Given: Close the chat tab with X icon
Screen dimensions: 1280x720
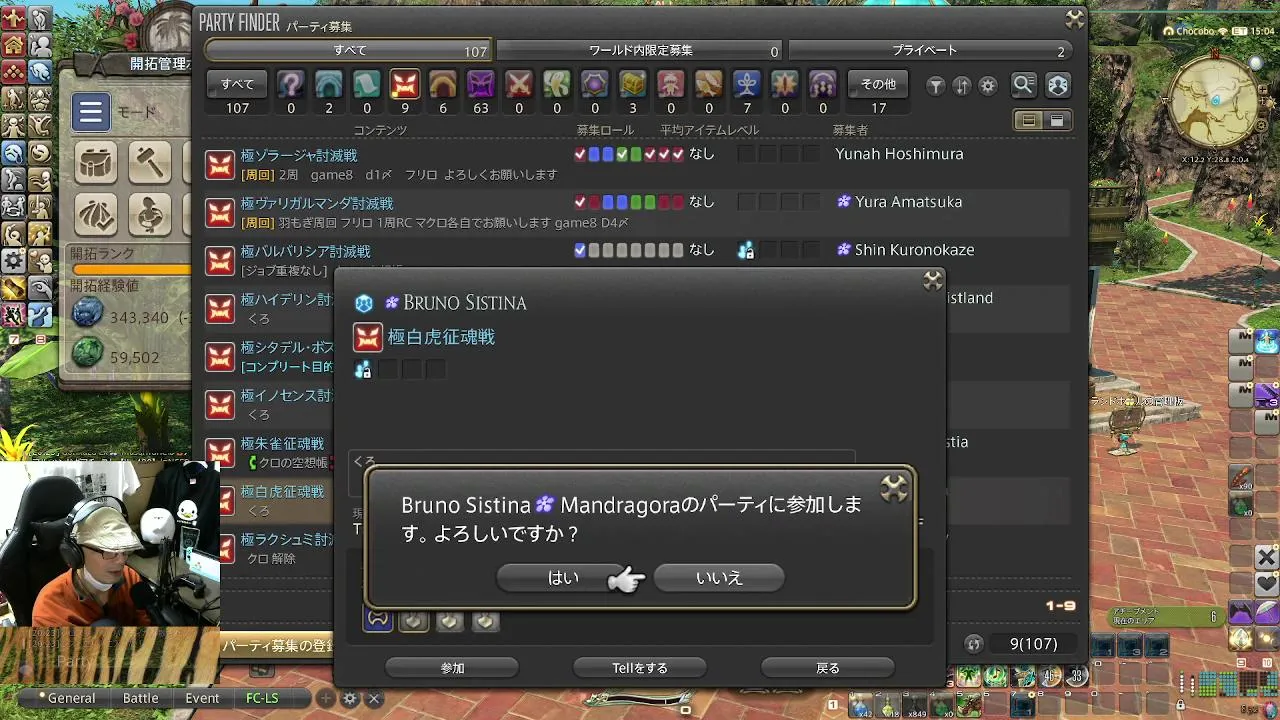Looking at the screenshot, I should 375,699.
